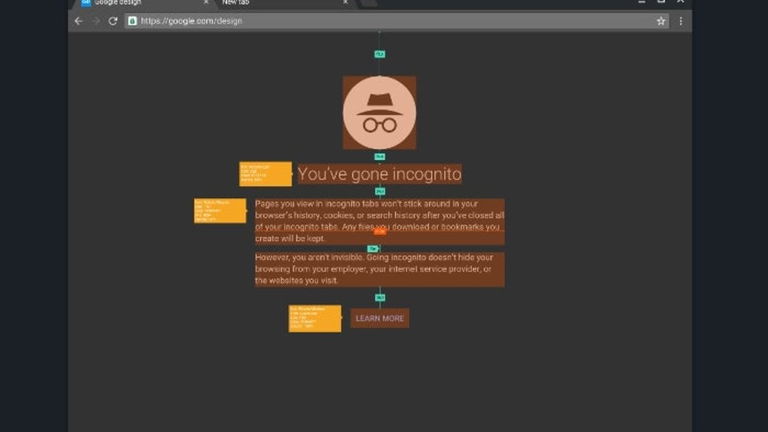Screen dimensions: 768x432
Task: Open the Chrome three-dot menu
Action: click(680, 21)
